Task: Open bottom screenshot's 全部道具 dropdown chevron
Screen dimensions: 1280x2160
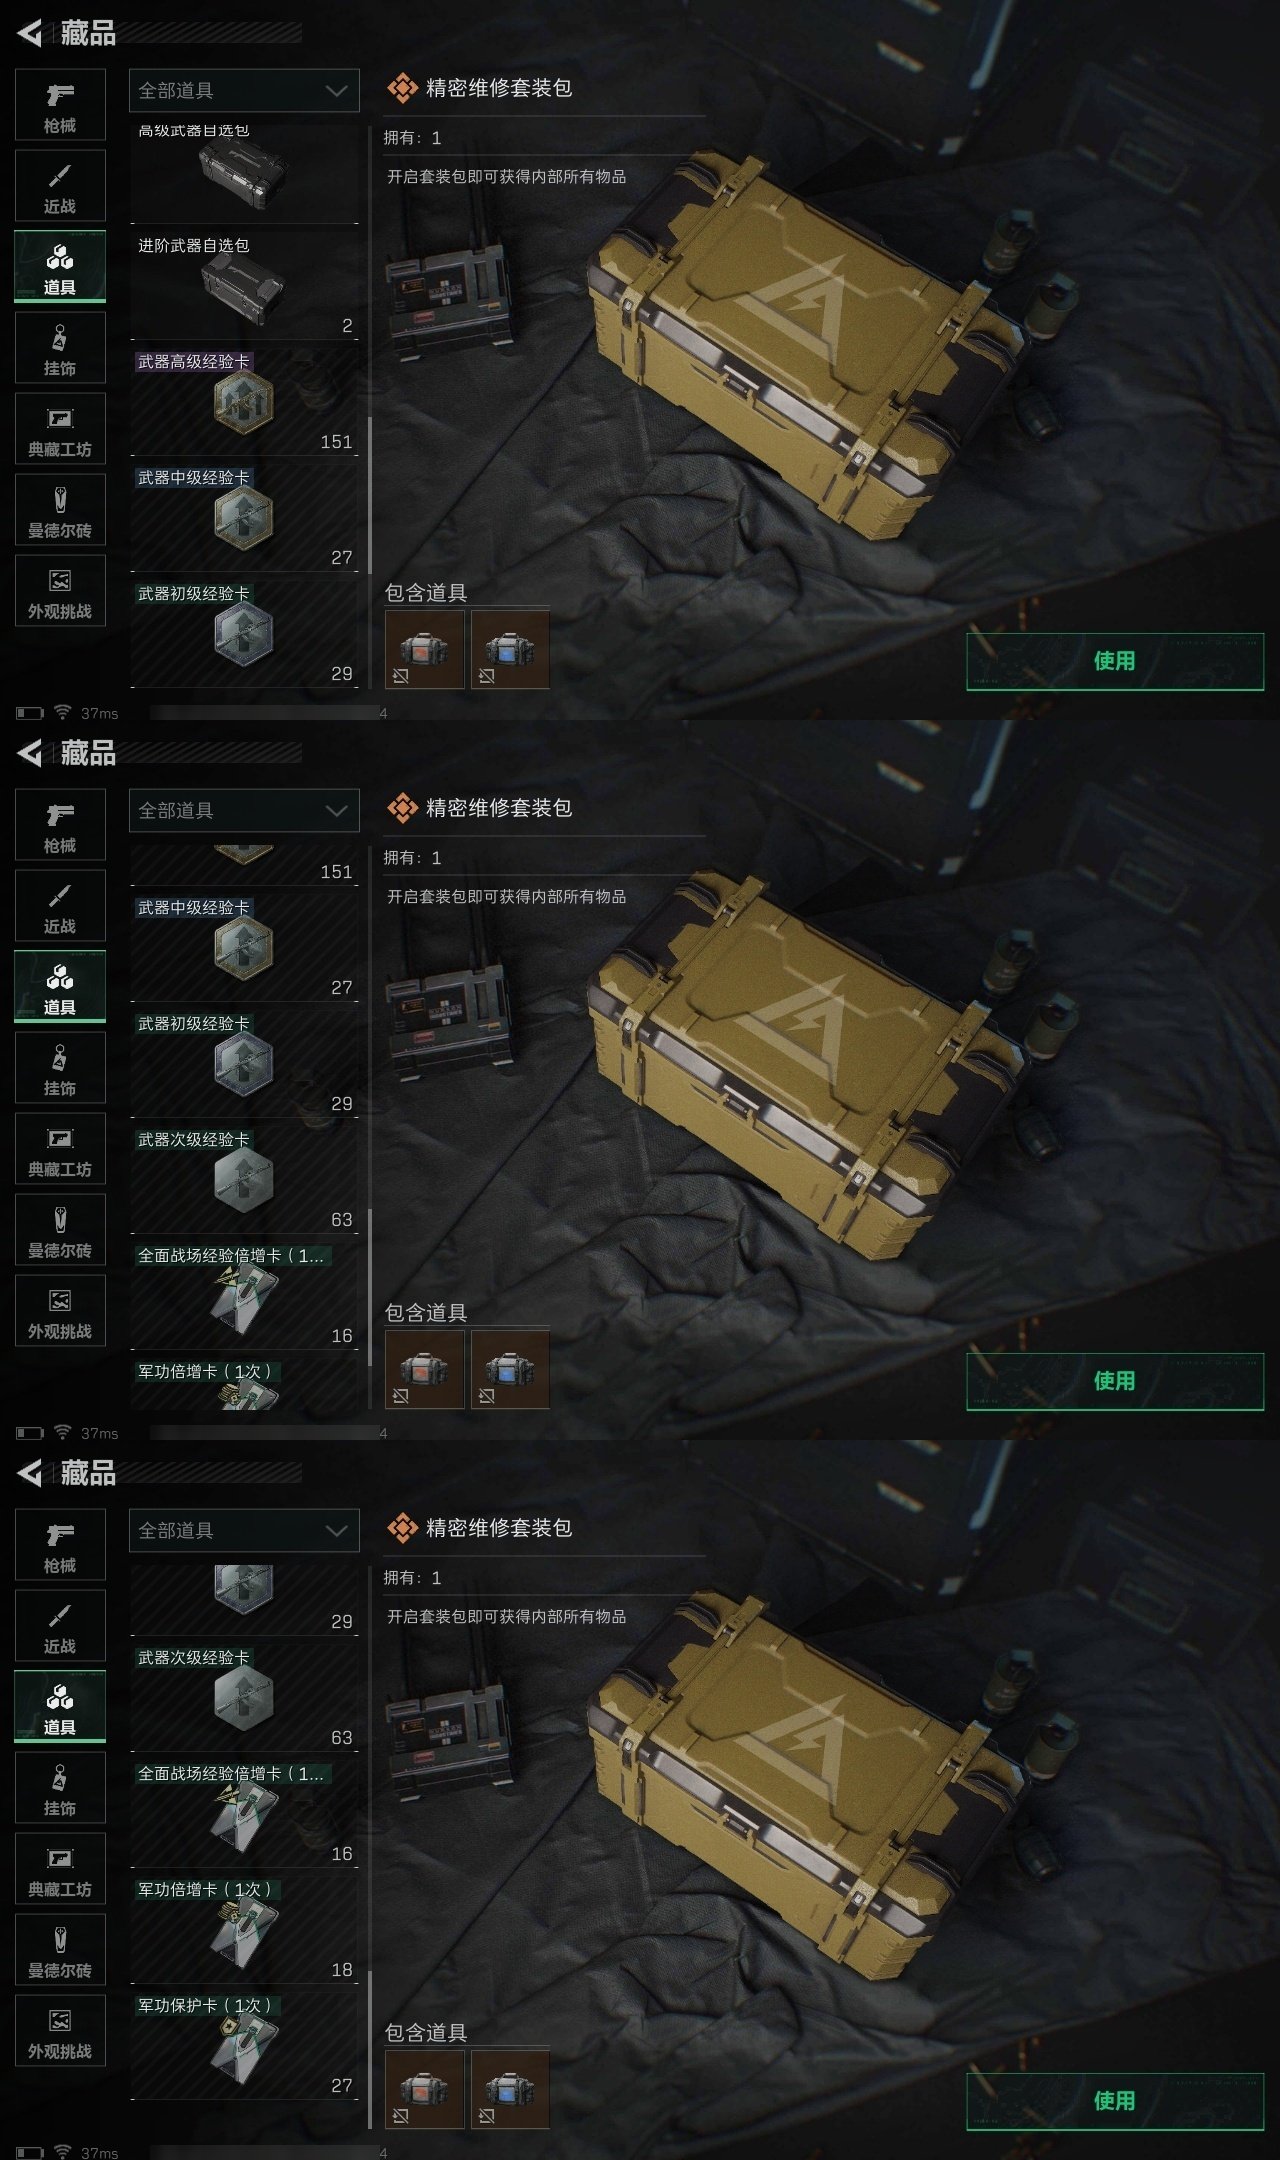Action: pyautogui.click(x=336, y=1530)
